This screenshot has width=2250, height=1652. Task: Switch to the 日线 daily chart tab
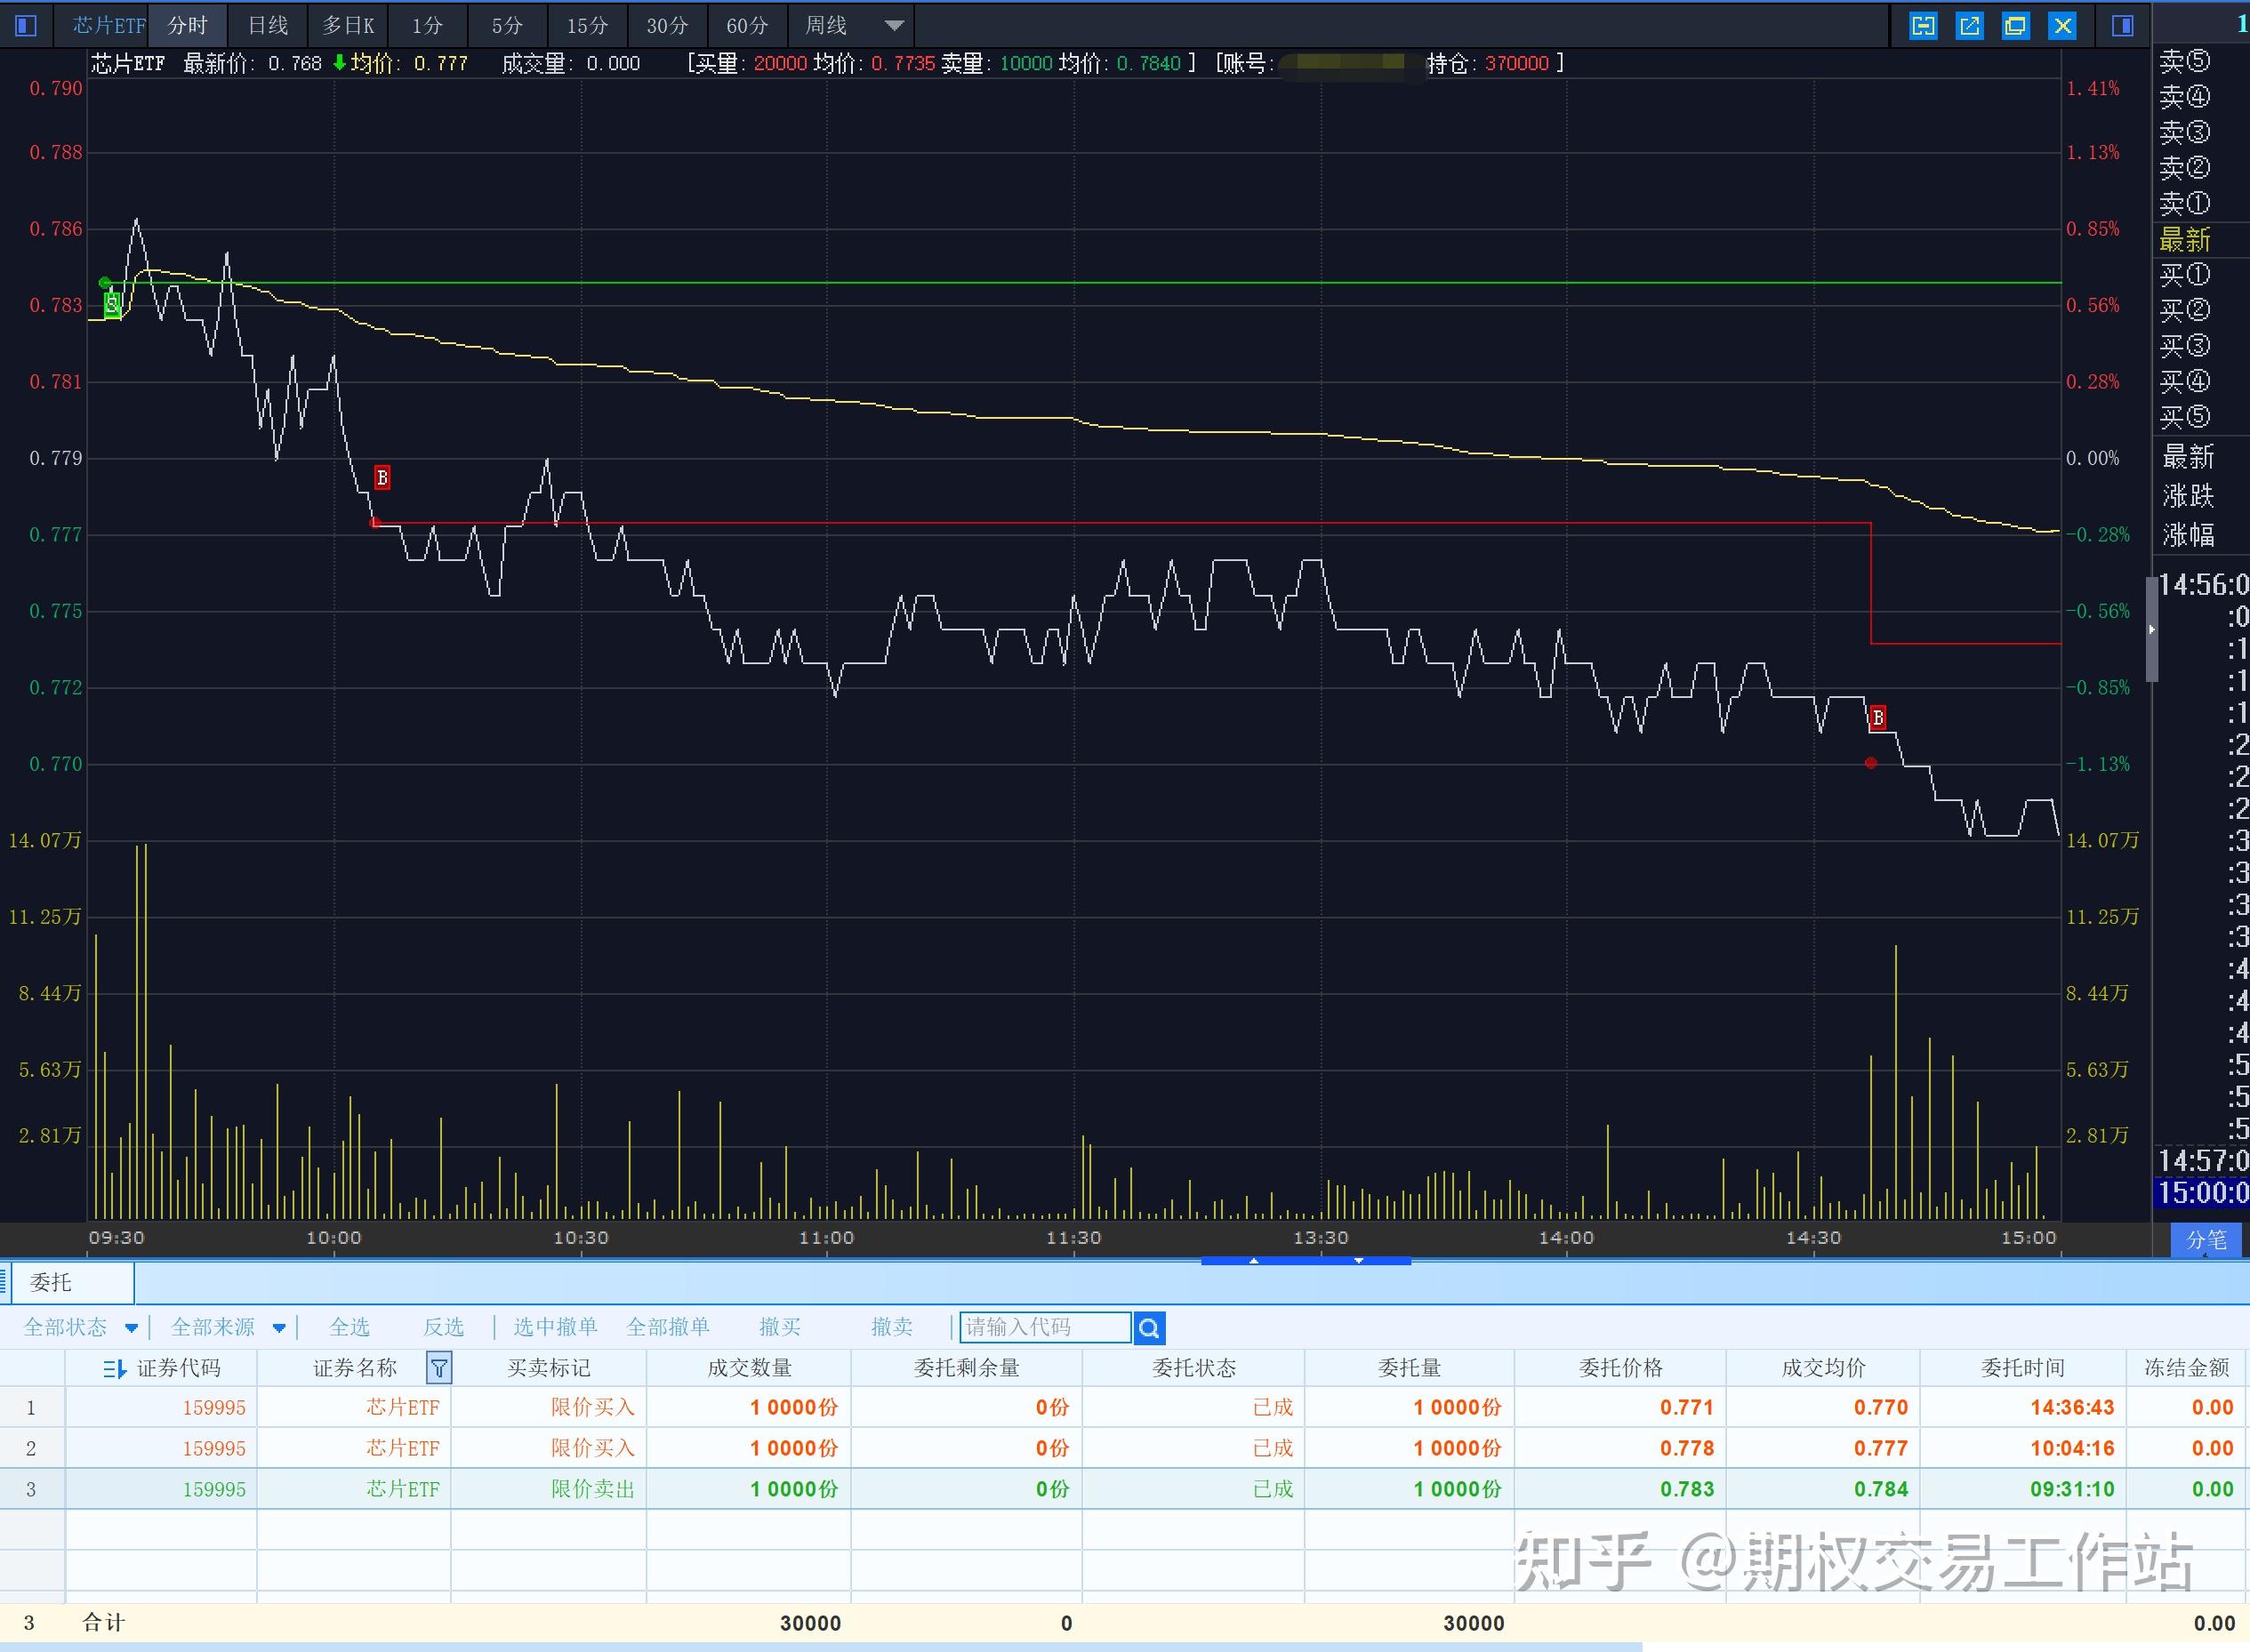pyautogui.click(x=268, y=26)
